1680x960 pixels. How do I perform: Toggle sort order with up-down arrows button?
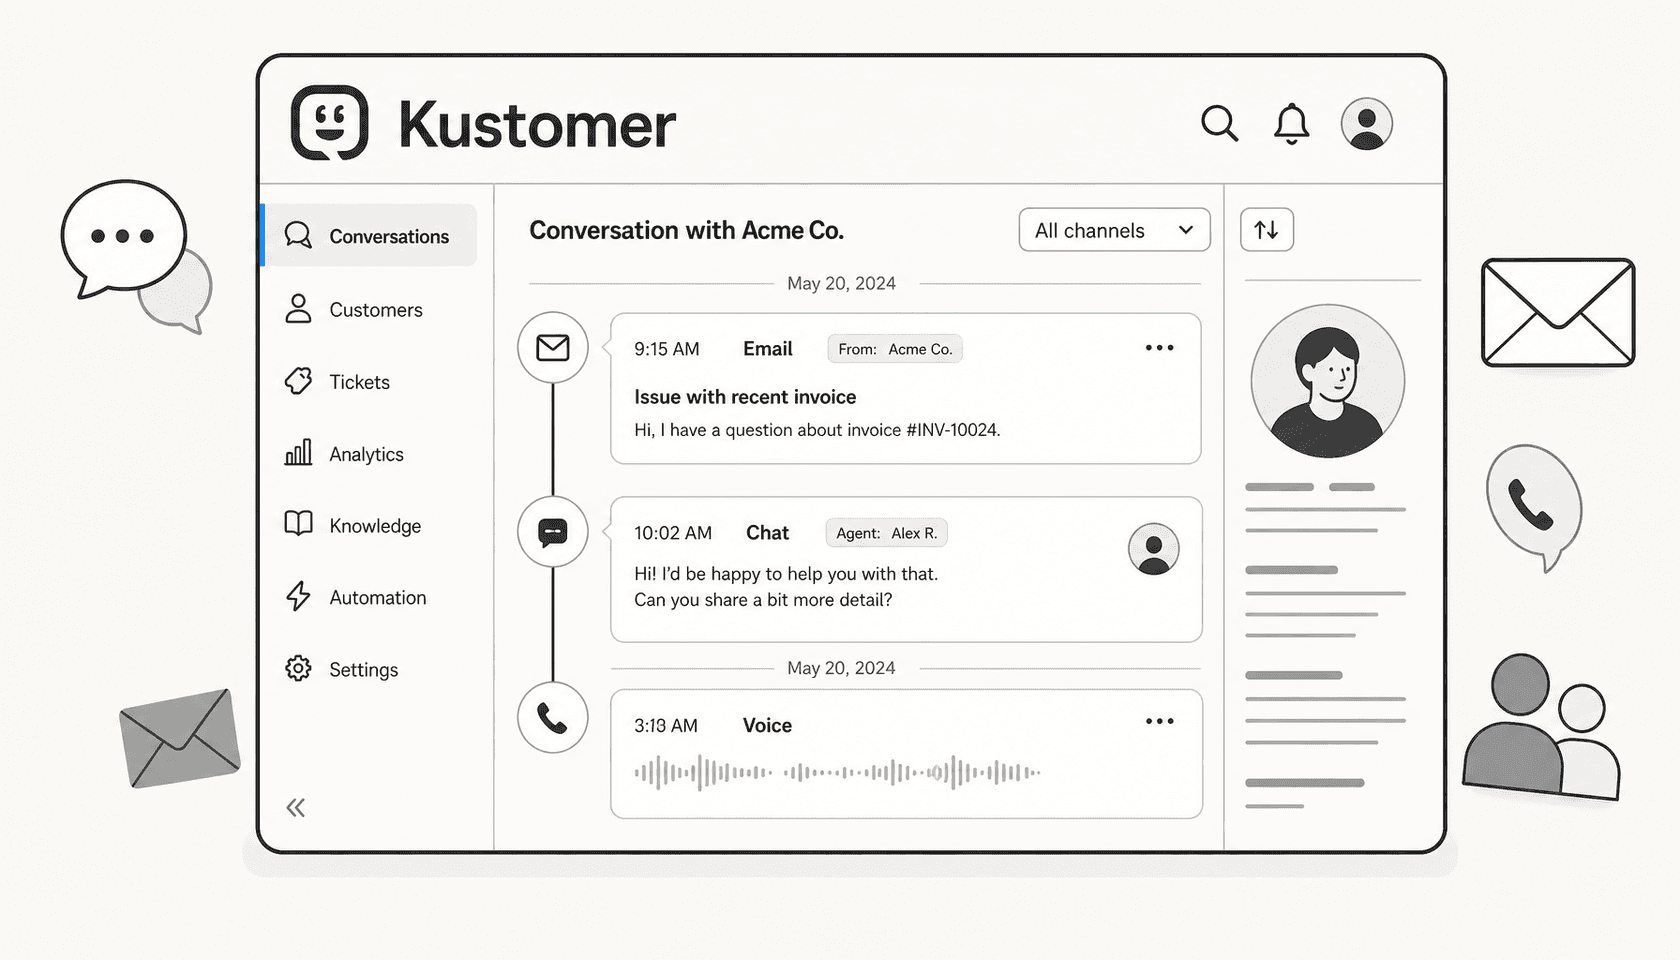coord(1266,229)
